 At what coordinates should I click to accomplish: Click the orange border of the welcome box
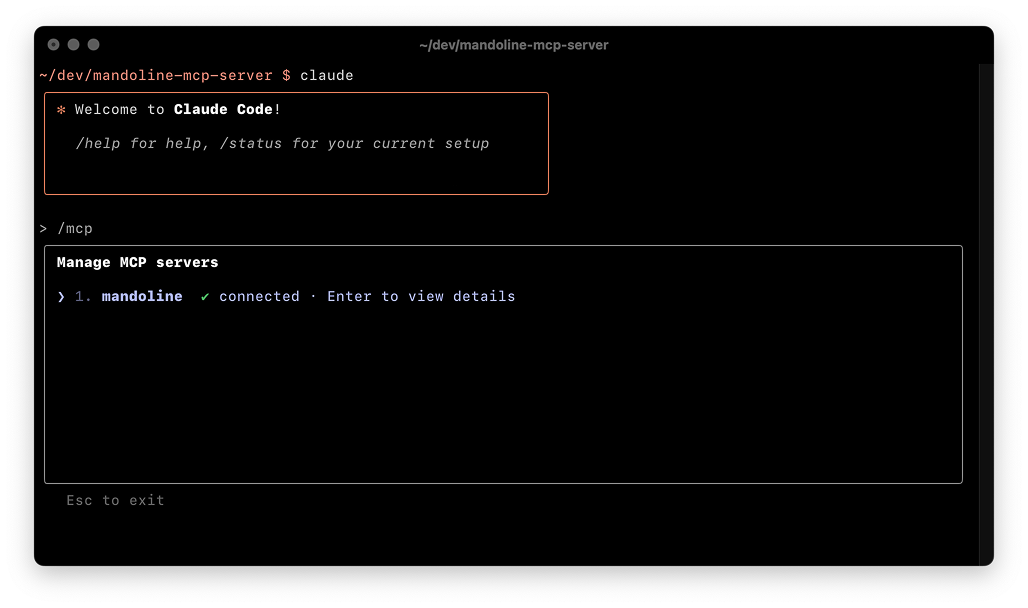click(x=296, y=92)
